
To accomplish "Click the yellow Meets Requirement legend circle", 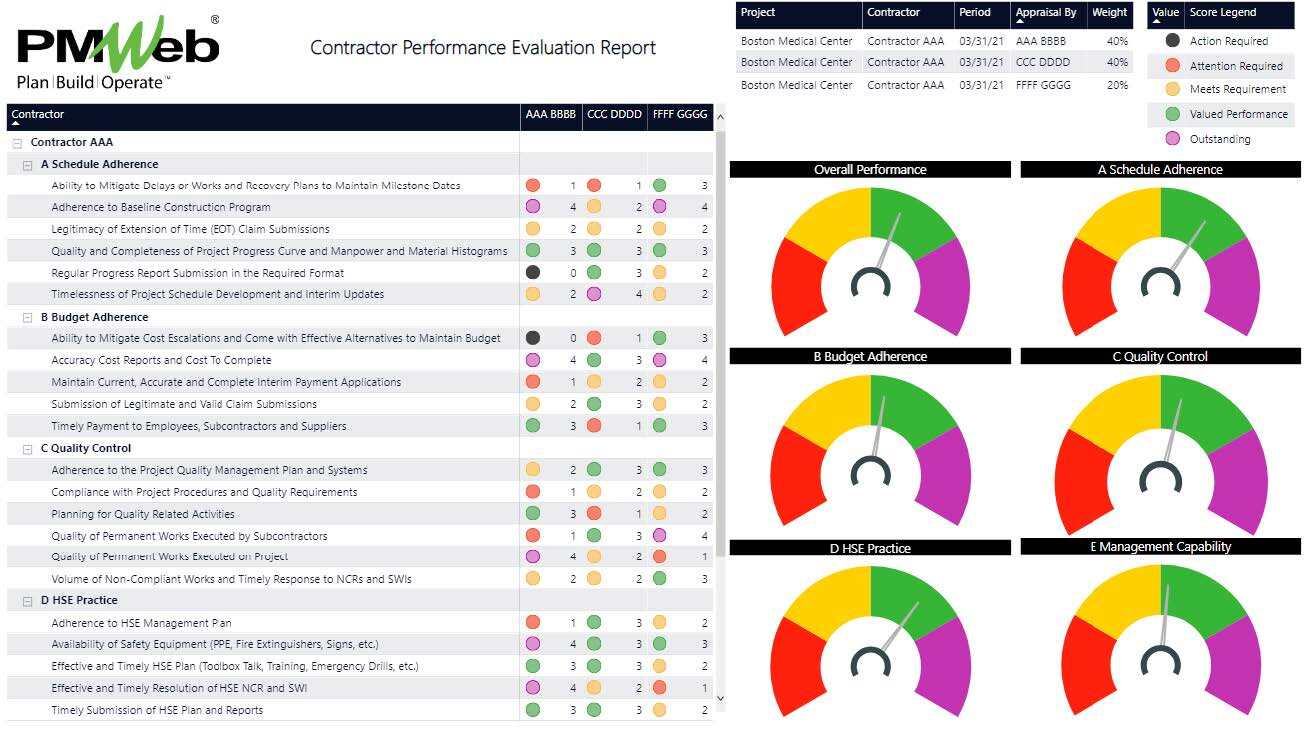I will (1172, 89).
